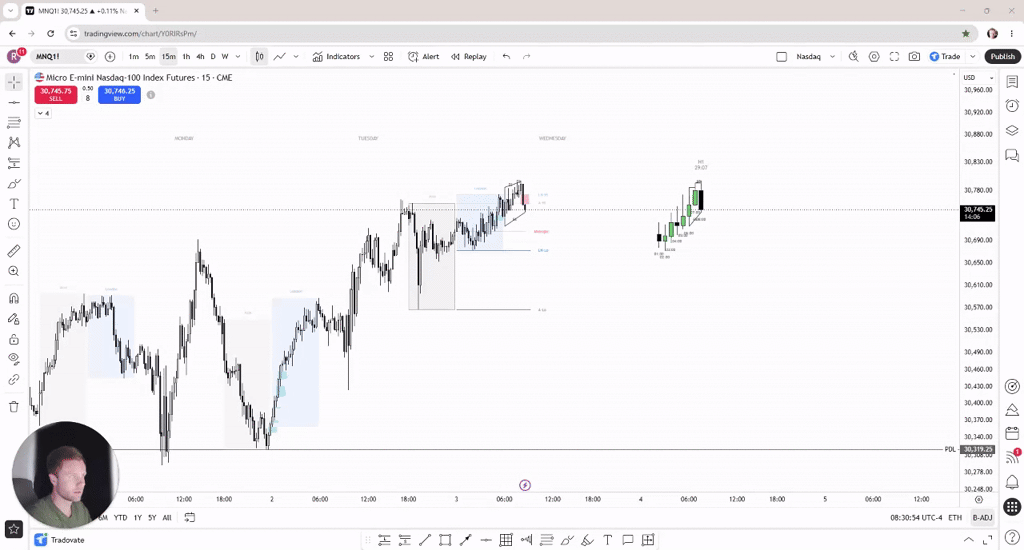Select the YTD date range
Viewport: 1024px width, 550px height.
coord(120,517)
